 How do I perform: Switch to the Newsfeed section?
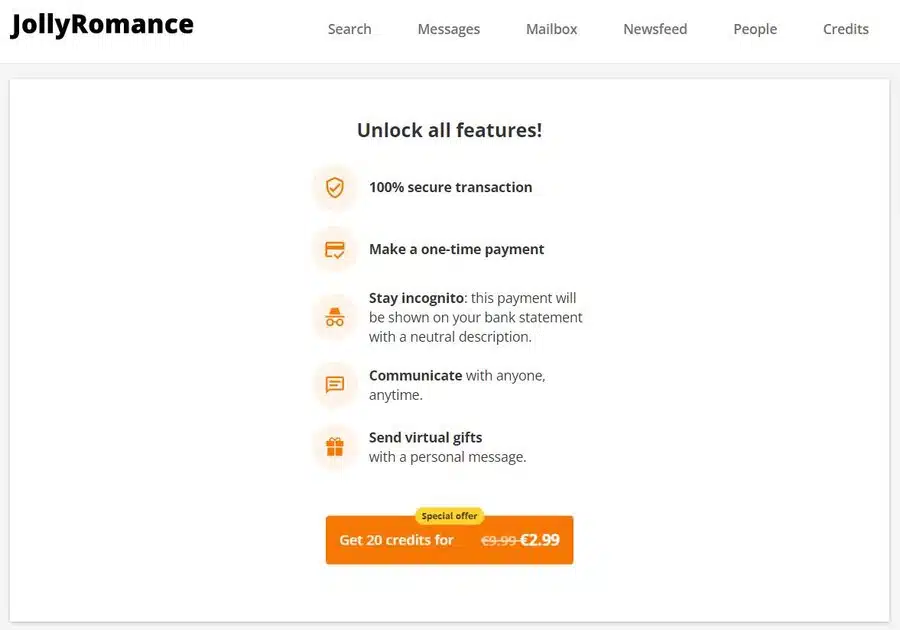655,29
